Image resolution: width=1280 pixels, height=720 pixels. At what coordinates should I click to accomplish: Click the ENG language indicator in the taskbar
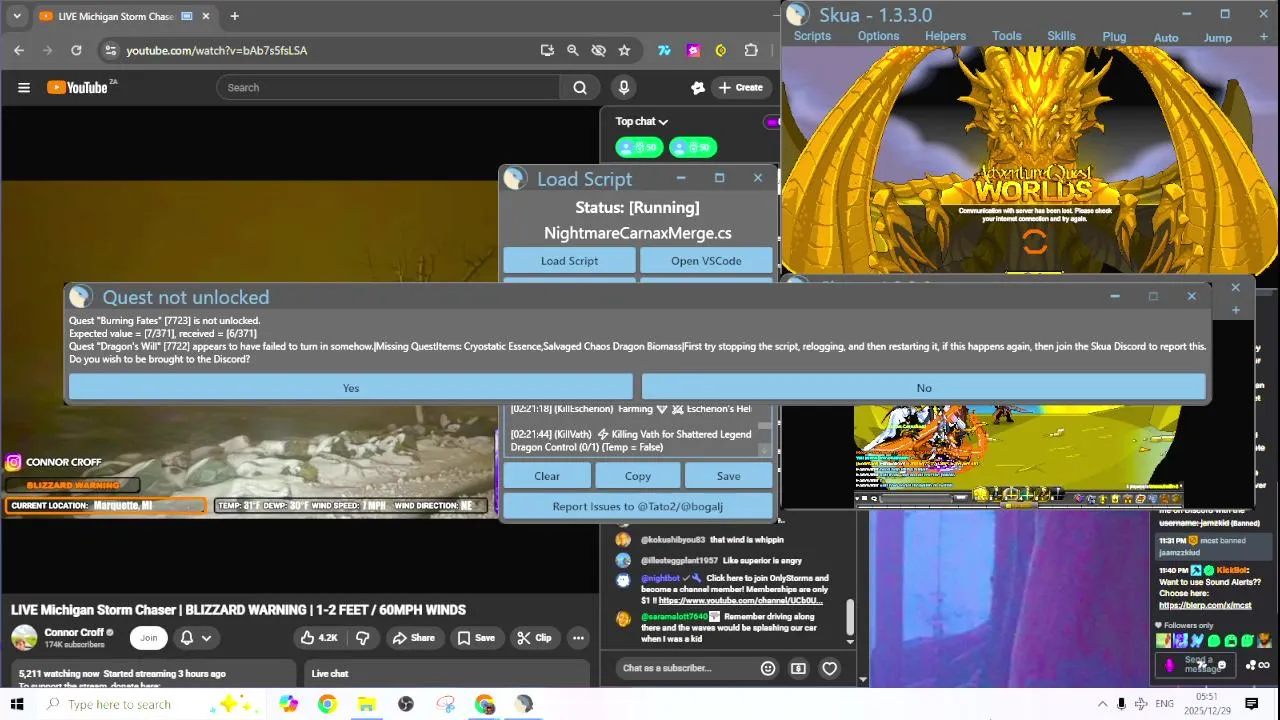1164,704
